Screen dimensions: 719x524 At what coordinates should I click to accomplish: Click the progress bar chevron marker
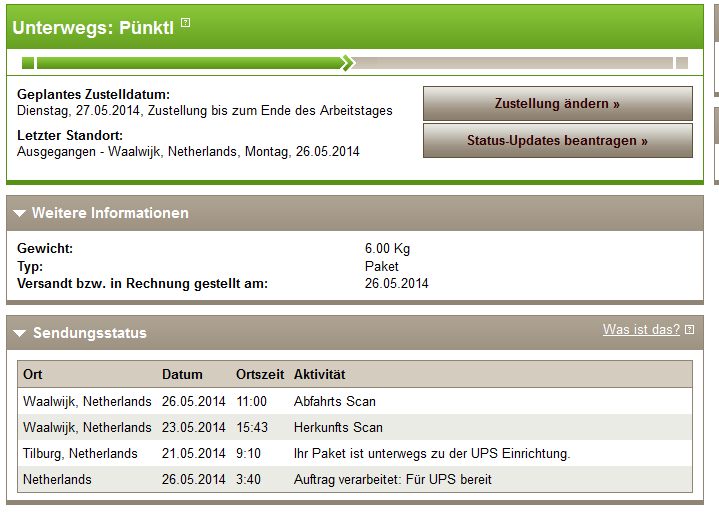coord(348,63)
